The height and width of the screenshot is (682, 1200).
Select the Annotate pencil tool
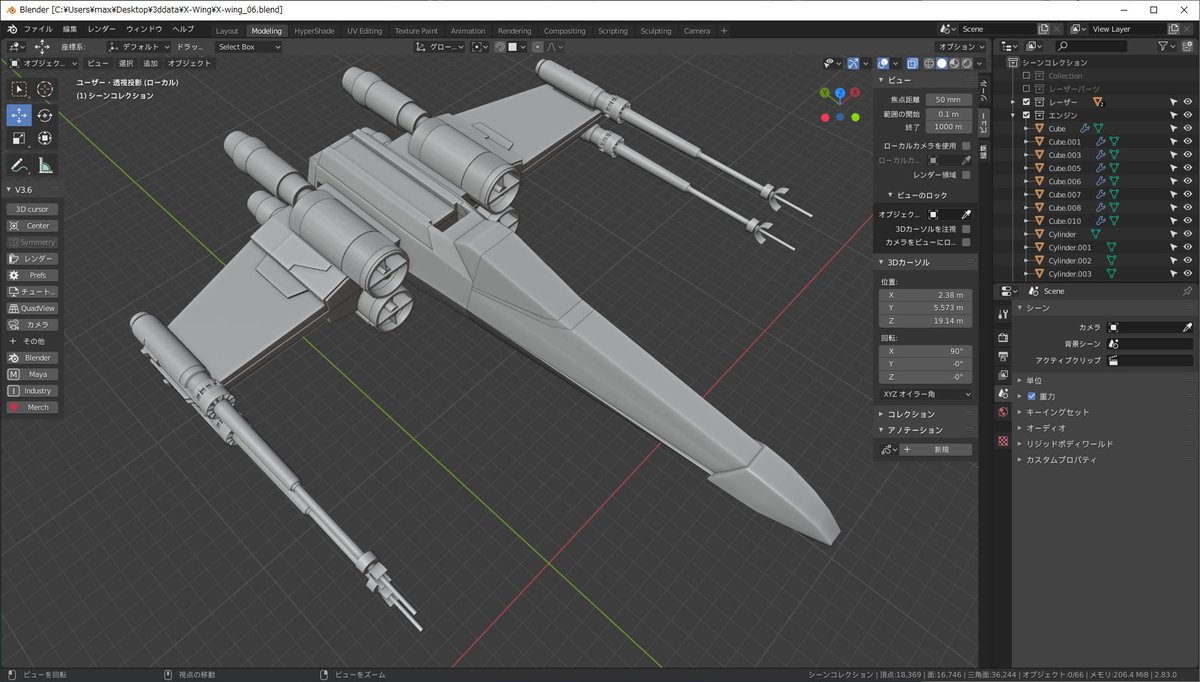coord(19,165)
